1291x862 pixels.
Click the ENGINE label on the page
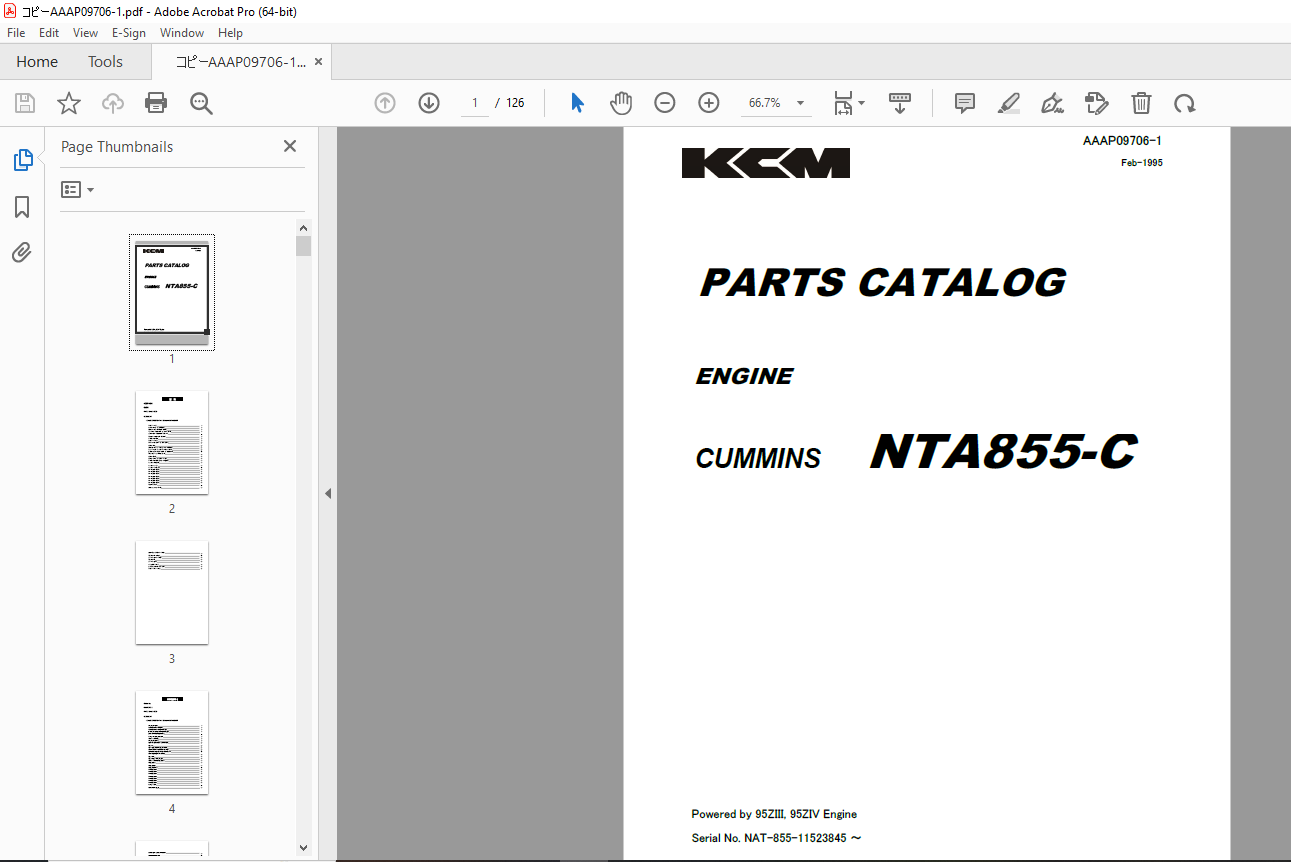(x=744, y=376)
